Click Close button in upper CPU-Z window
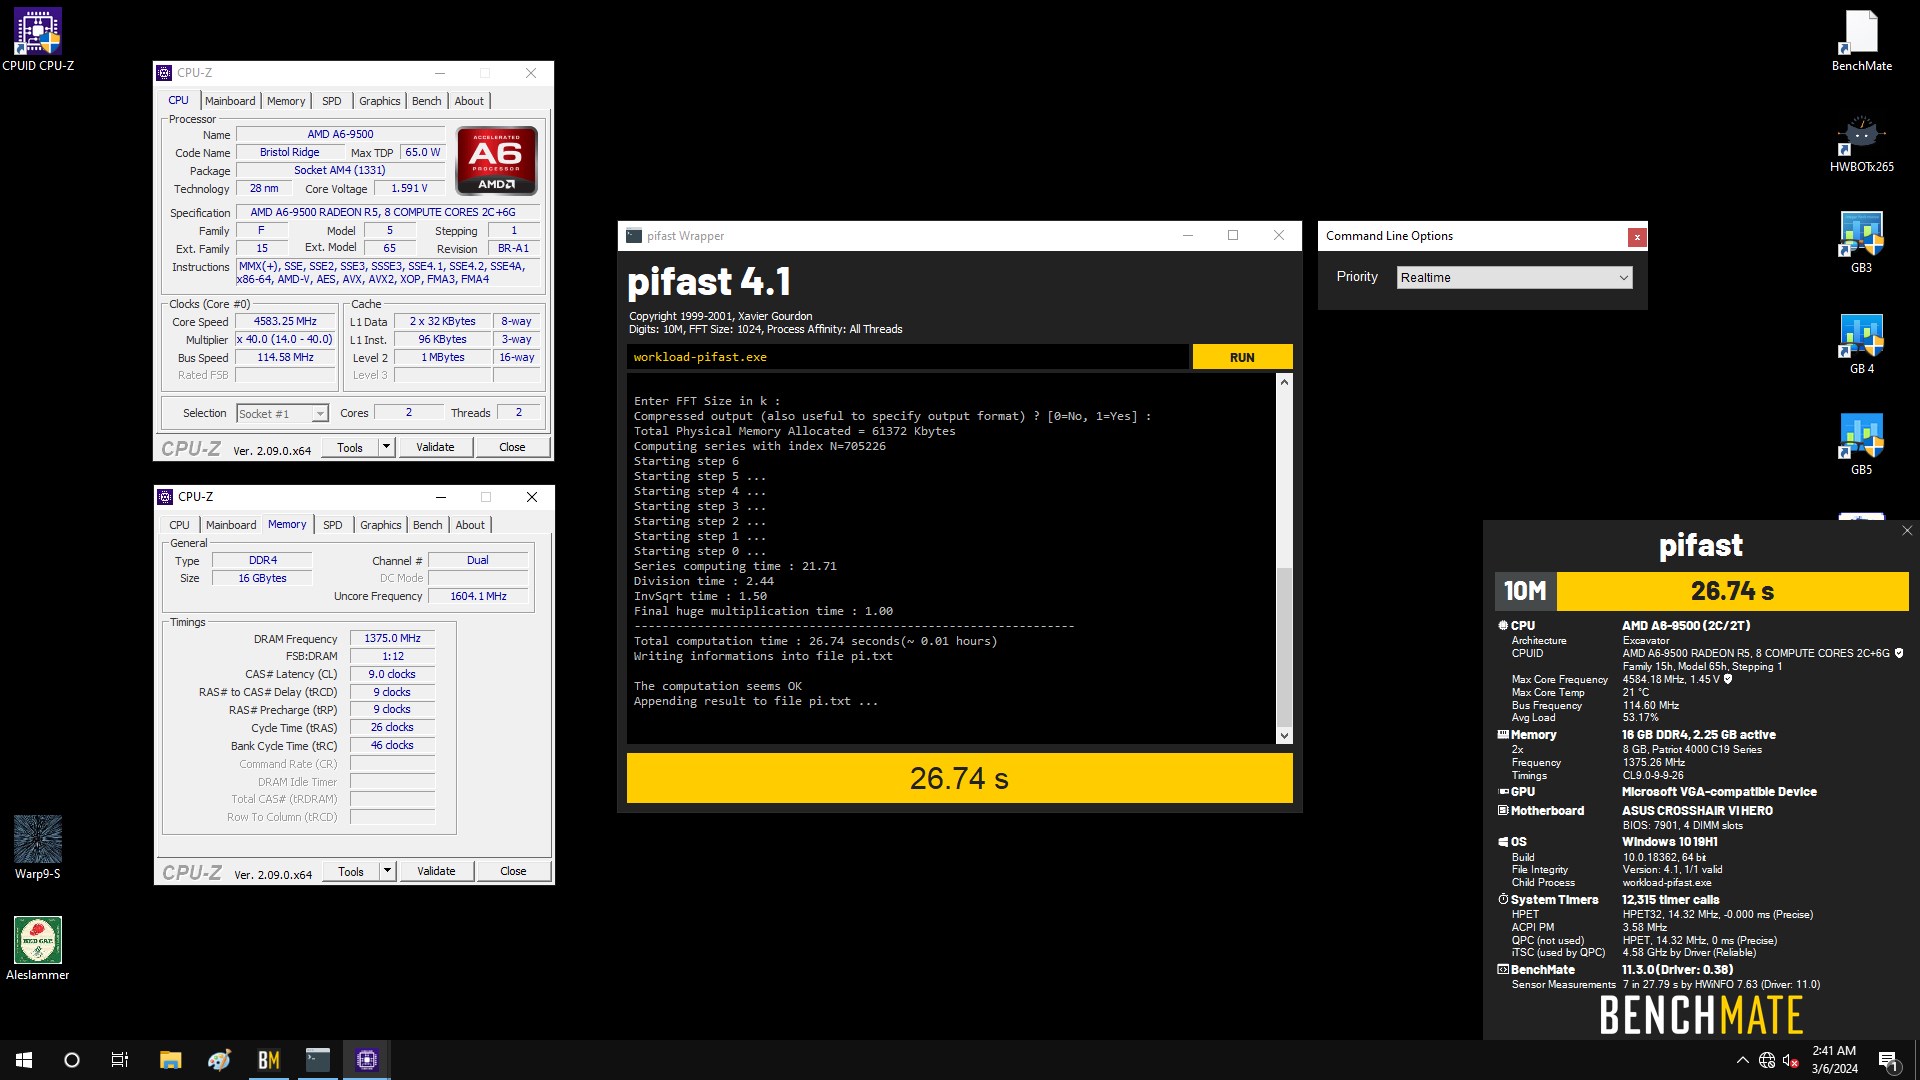This screenshot has width=1920, height=1080. (x=512, y=447)
